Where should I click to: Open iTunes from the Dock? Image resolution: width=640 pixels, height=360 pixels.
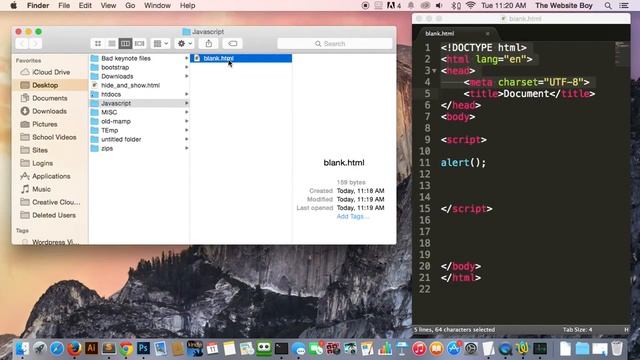click(419, 349)
